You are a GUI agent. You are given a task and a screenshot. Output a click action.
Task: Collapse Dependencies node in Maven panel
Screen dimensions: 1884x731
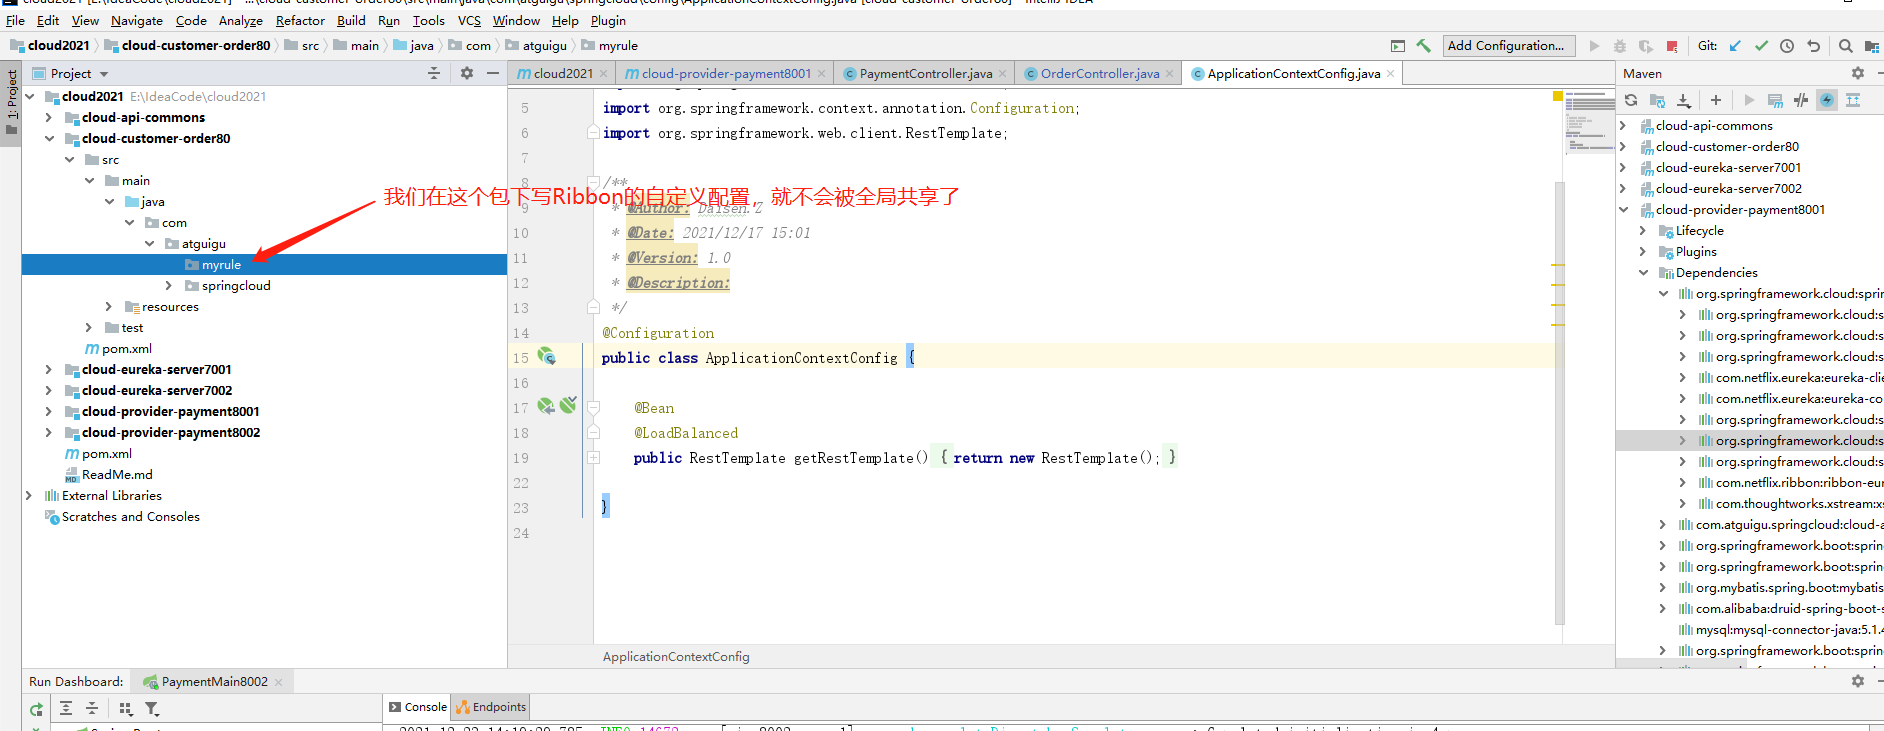point(1643,272)
